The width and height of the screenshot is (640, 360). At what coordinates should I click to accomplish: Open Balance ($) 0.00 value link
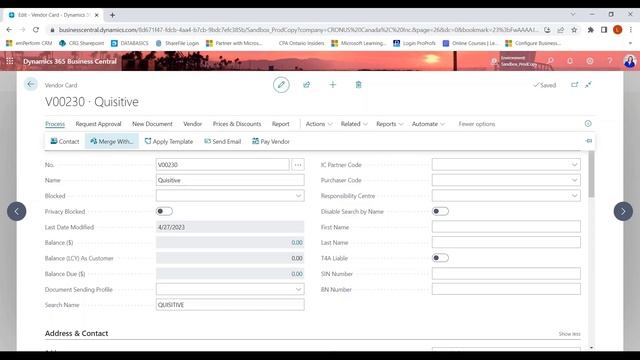[297, 243]
